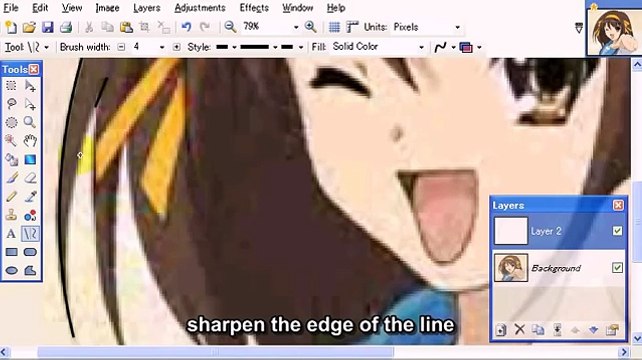Open the Units dropdown
Screen dimensions: 642x360
tap(457, 27)
